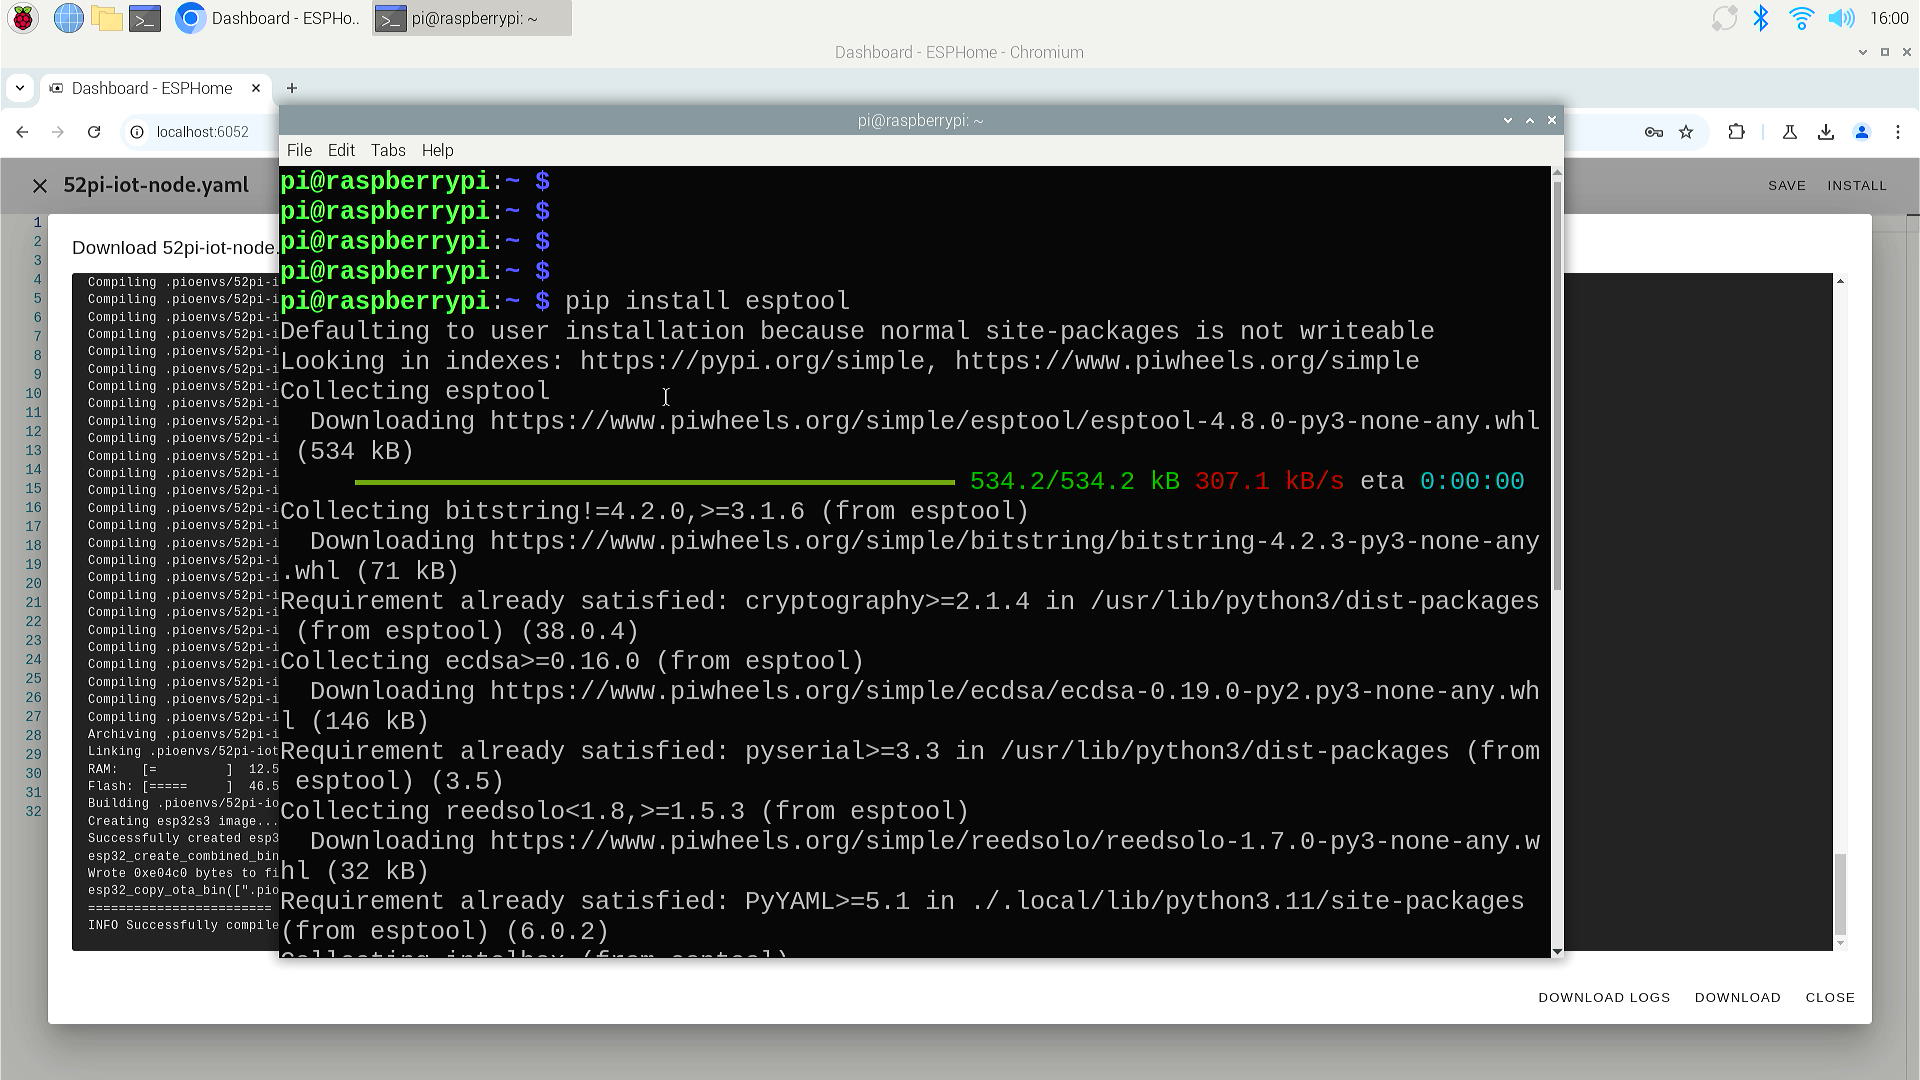This screenshot has width=1920, height=1080.
Task: Select the Edit menu in terminal
Action: tap(340, 149)
